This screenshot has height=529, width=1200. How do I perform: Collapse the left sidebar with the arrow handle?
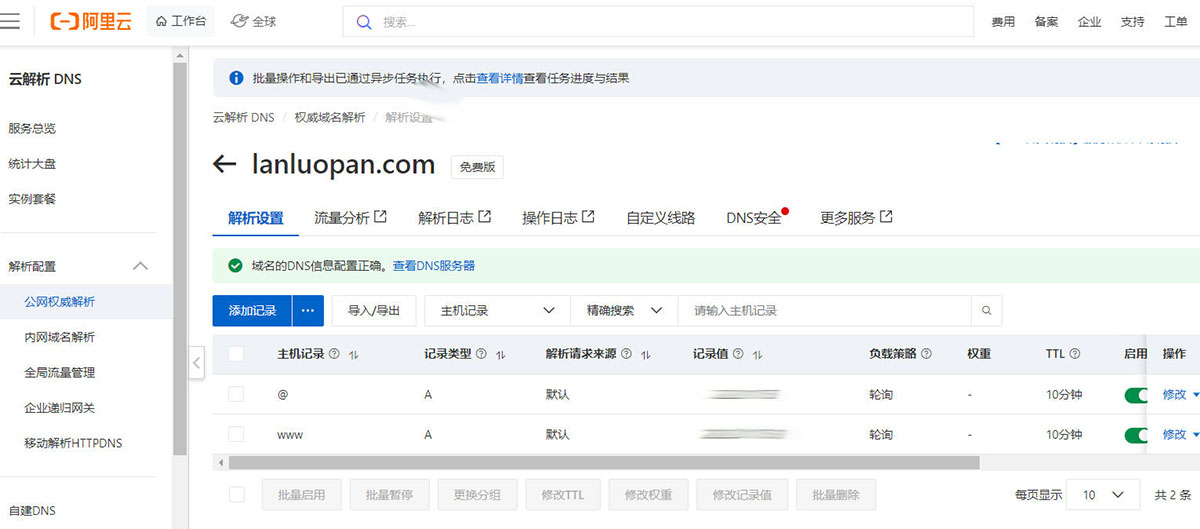(196, 363)
